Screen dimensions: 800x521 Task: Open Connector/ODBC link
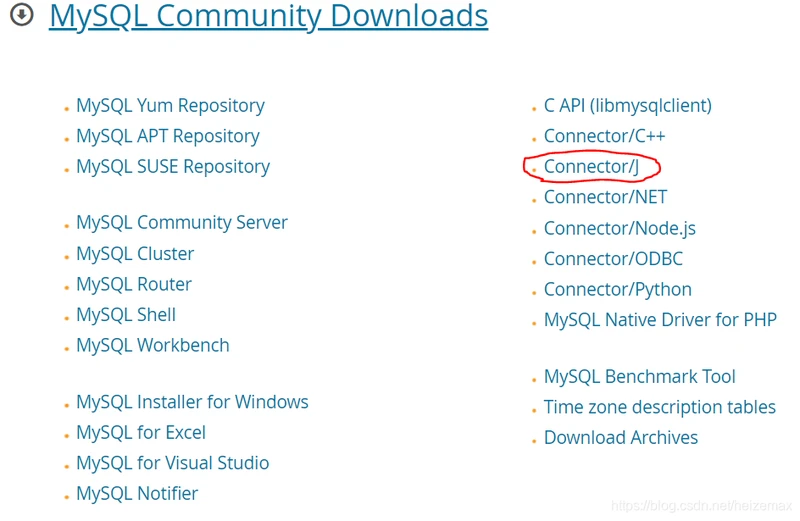tap(613, 259)
